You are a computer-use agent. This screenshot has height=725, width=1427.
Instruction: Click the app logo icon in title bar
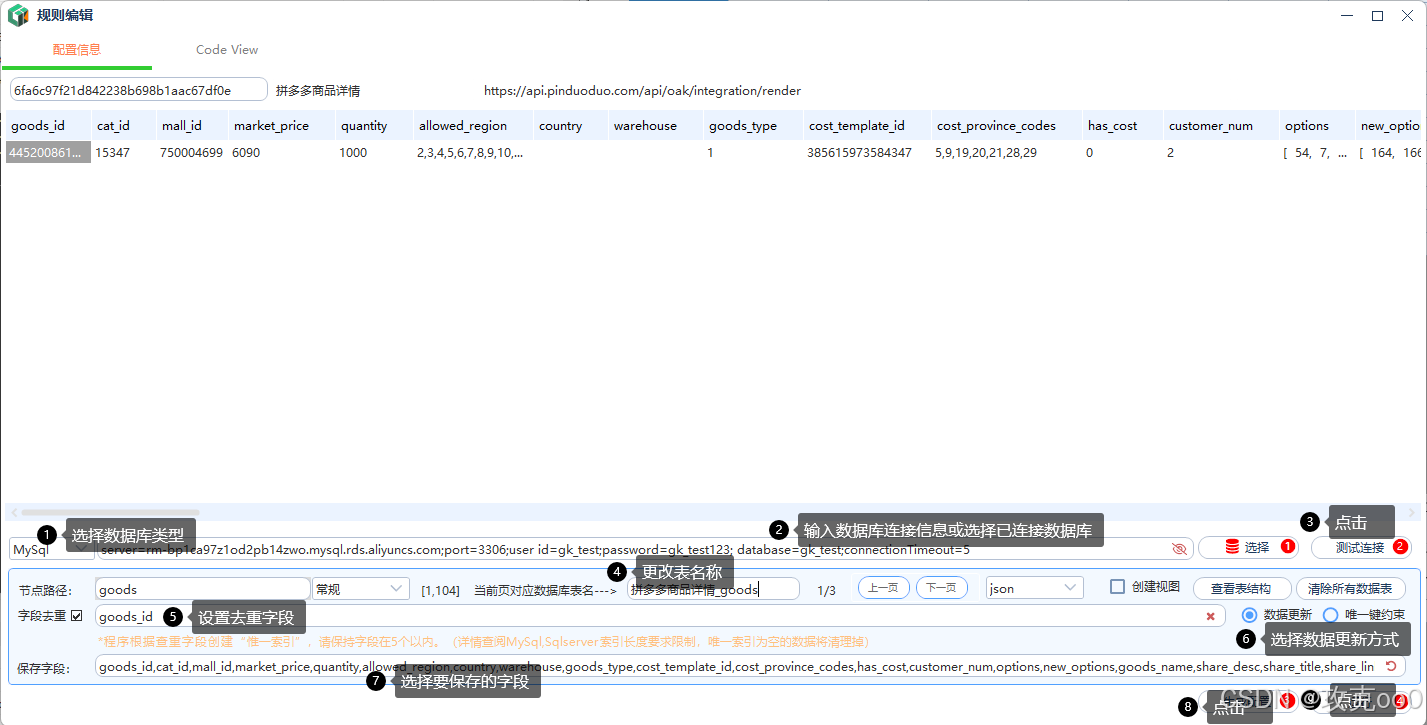click(x=17, y=16)
